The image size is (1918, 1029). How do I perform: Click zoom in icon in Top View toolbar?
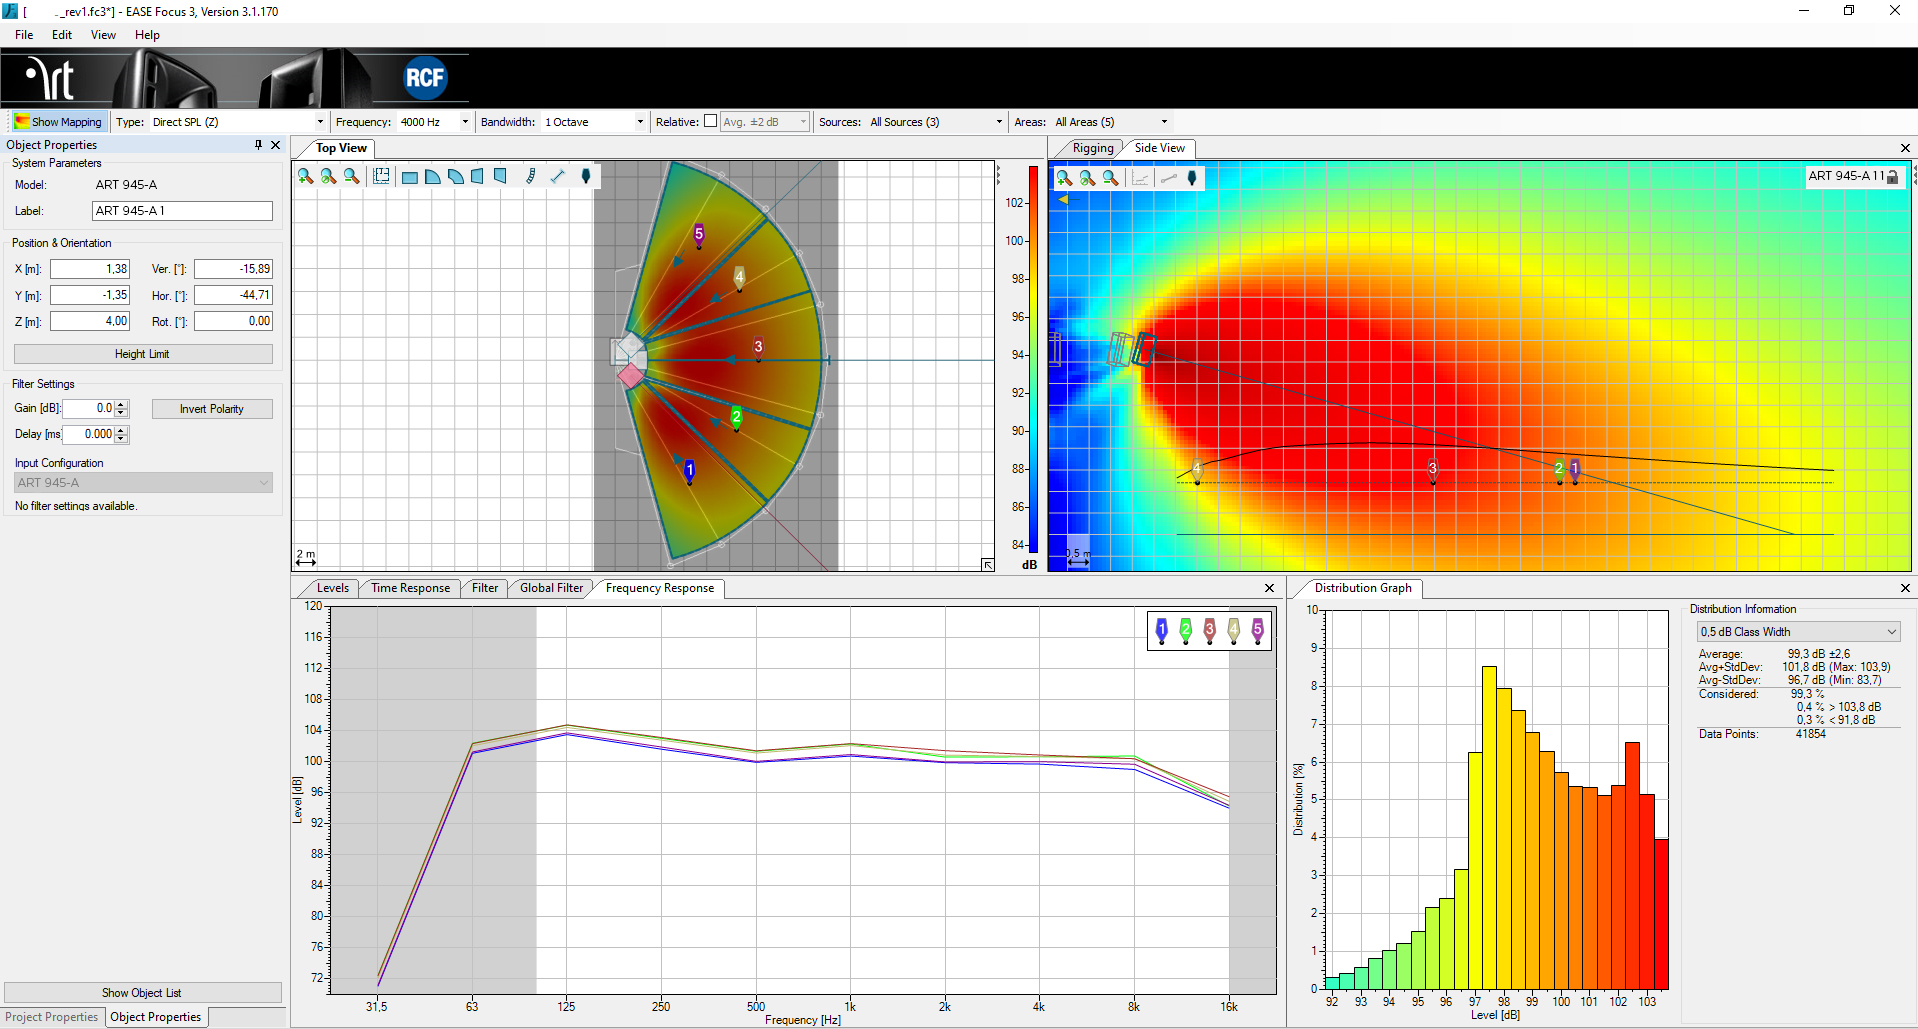(x=305, y=177)
